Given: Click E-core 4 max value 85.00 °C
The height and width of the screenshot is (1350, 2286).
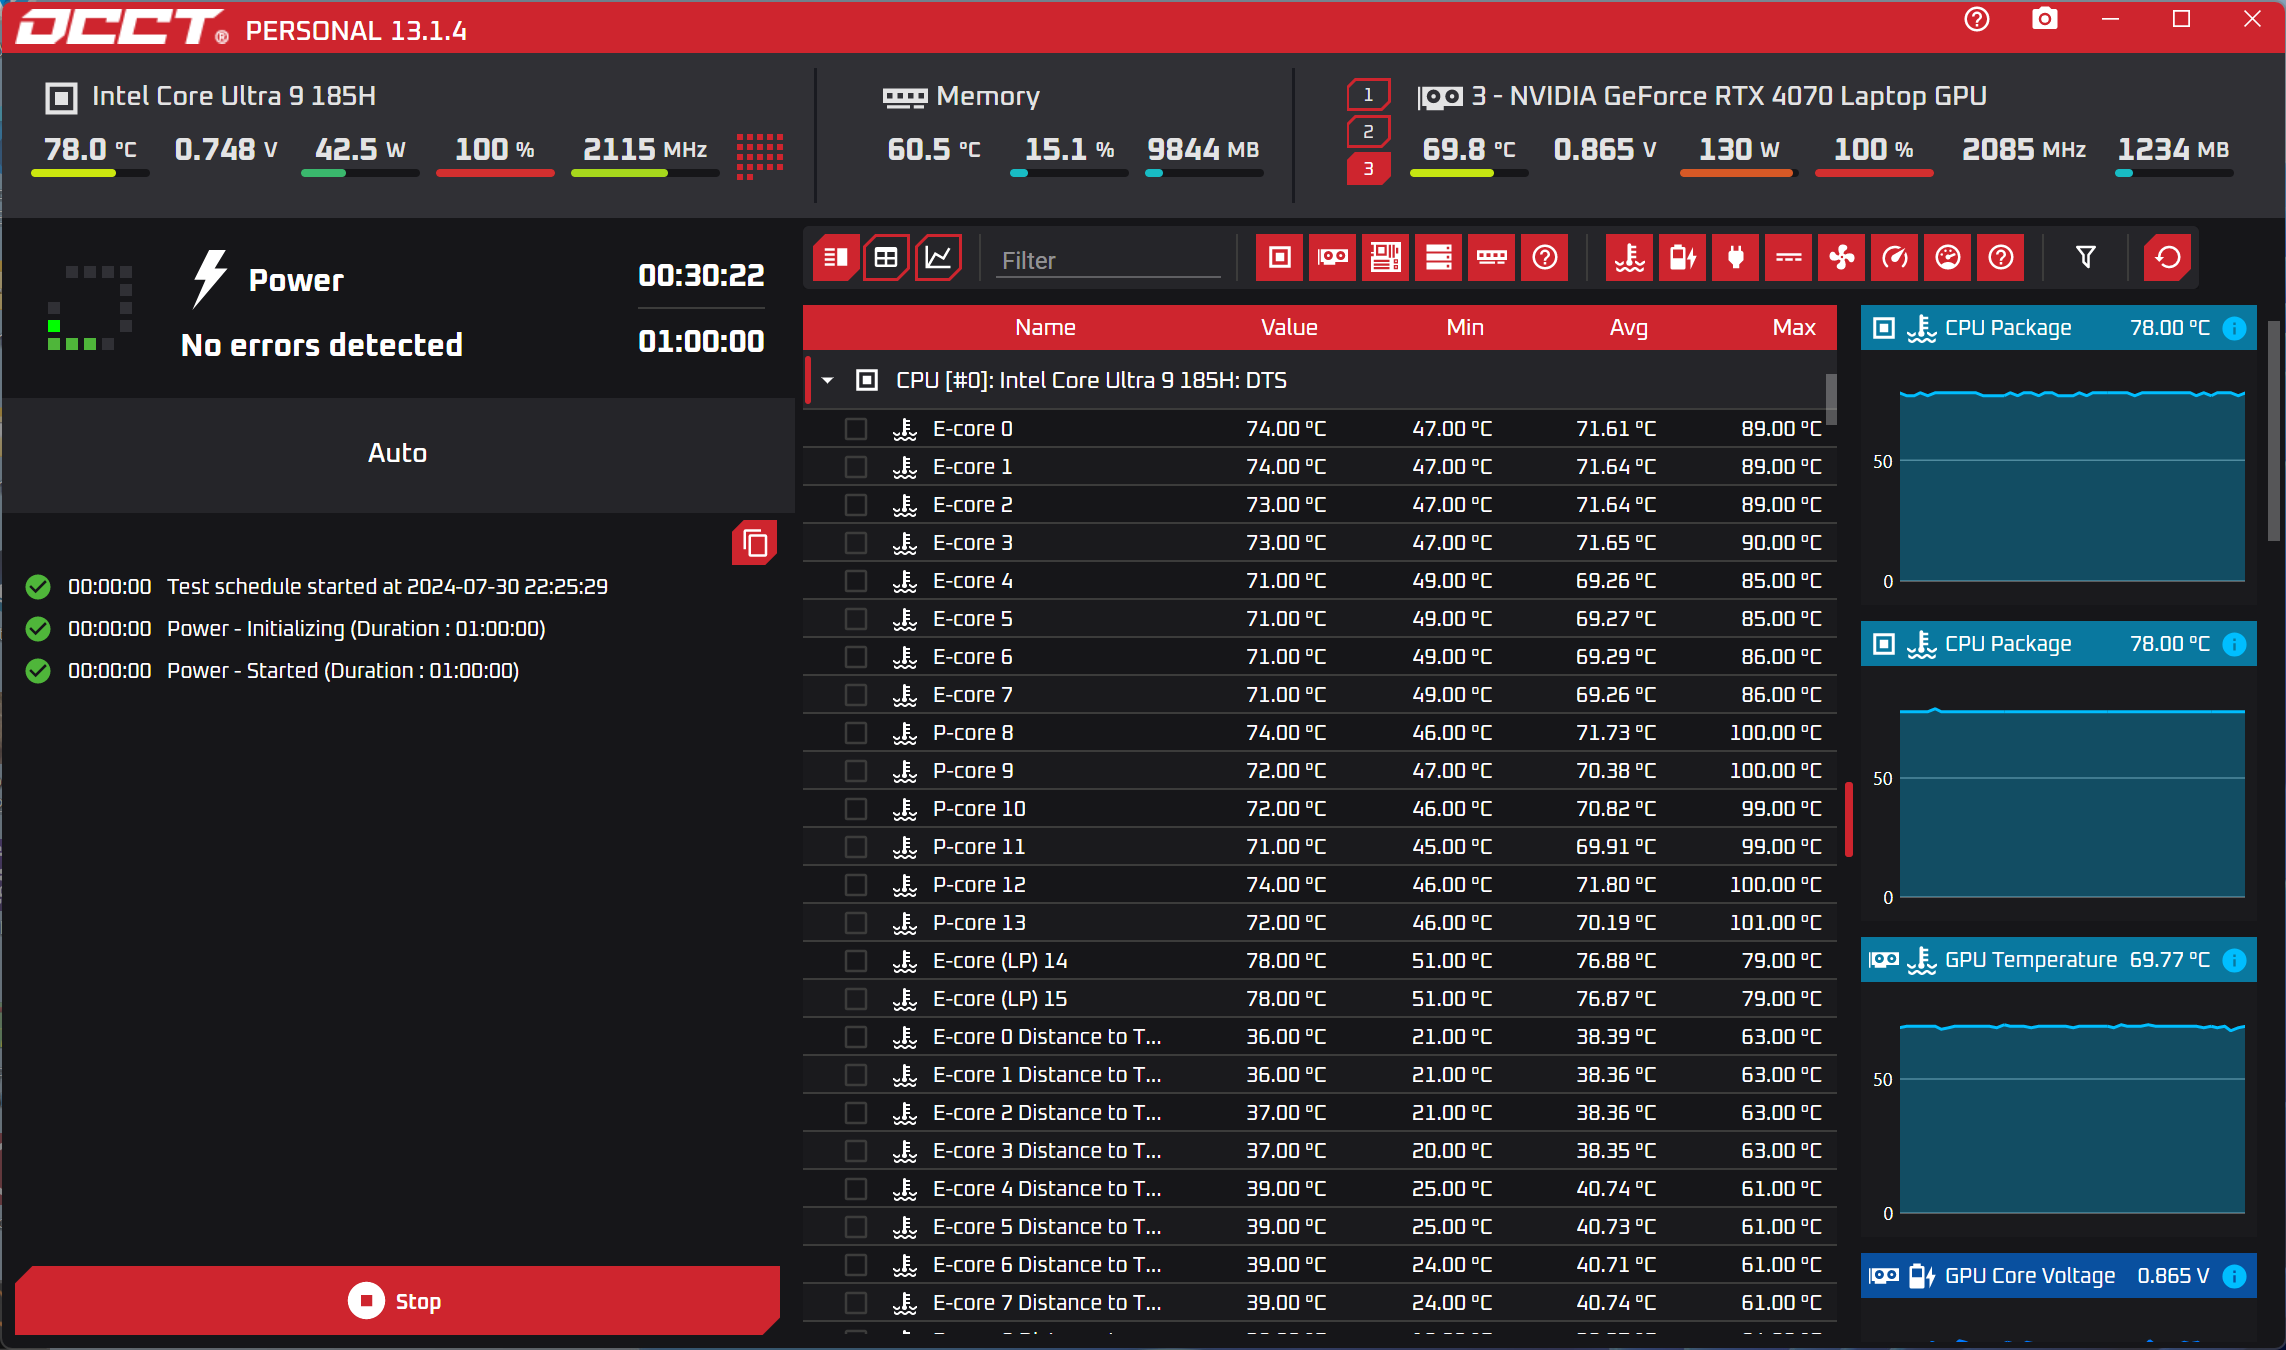Looking at the screenshot, I should 1781,581.
